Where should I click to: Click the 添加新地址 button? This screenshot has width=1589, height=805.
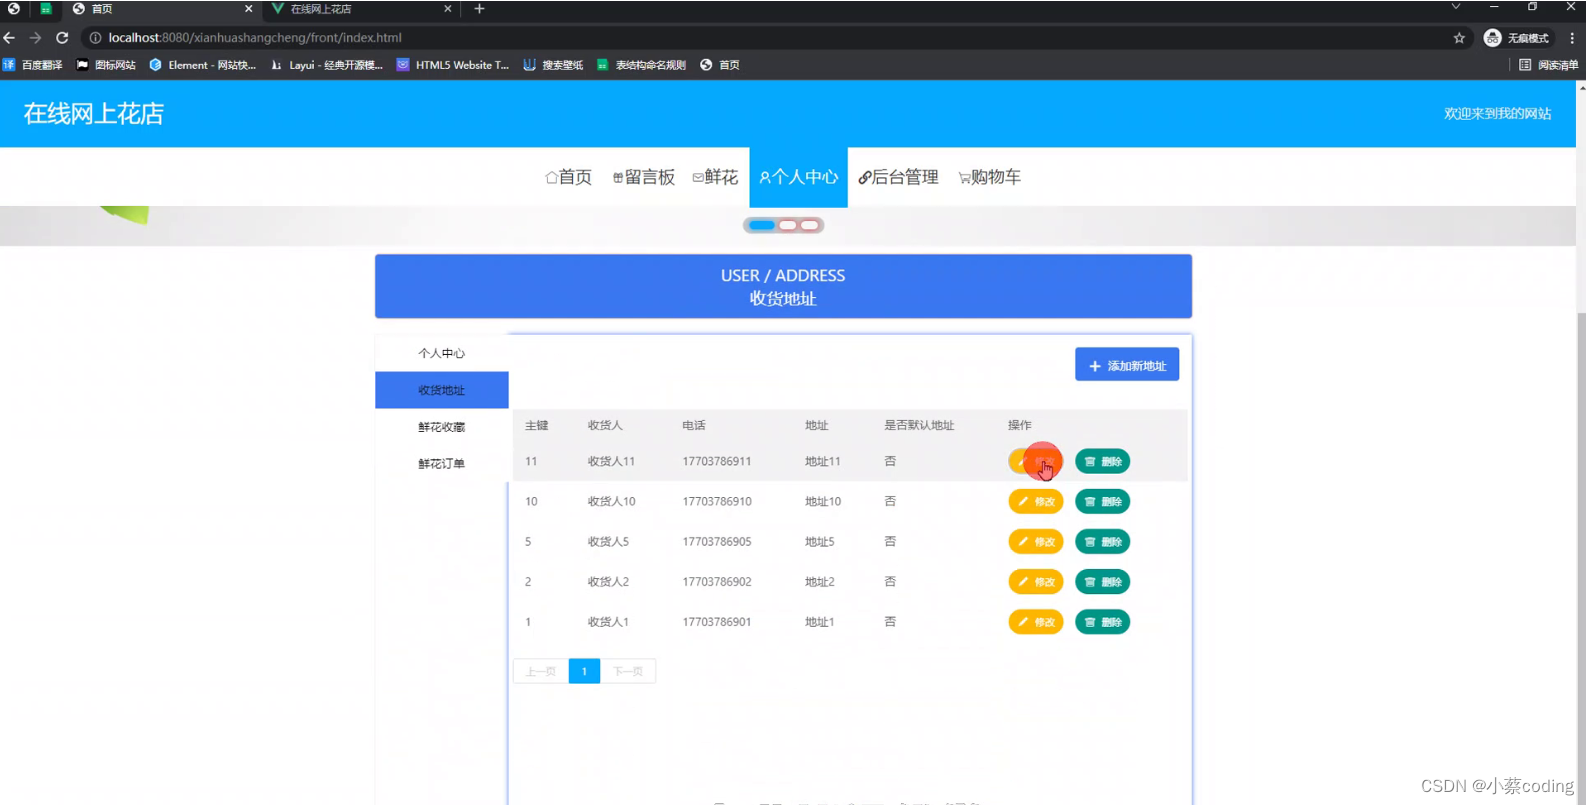click(1127, 365)
